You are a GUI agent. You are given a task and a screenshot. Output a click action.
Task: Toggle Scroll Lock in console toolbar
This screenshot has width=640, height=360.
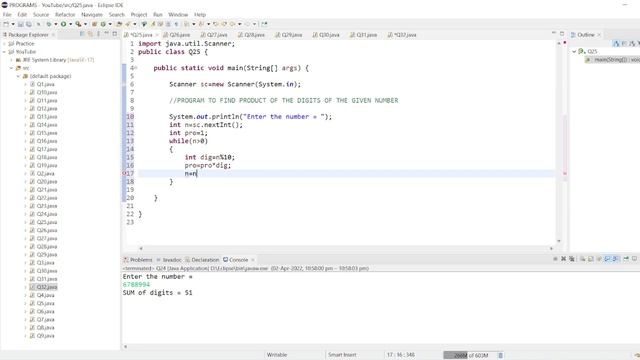click(591, 259)
